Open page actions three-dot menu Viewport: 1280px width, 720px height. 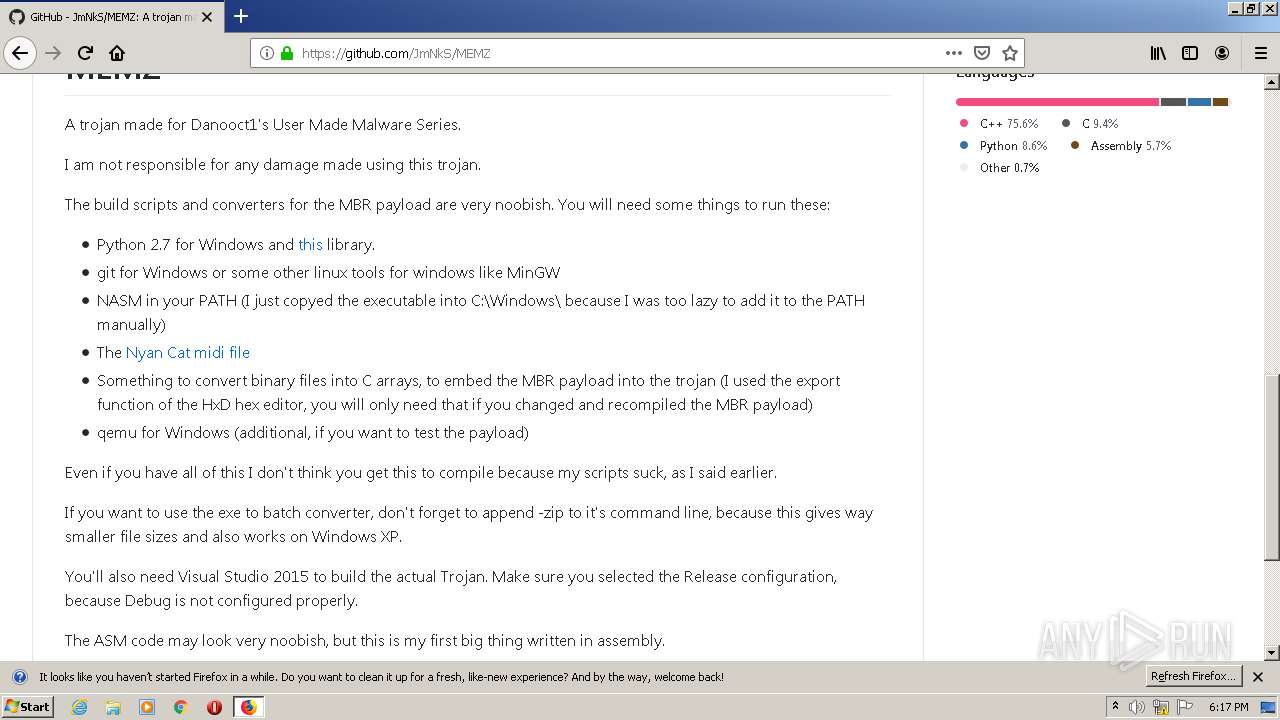[x=954, y=53]
